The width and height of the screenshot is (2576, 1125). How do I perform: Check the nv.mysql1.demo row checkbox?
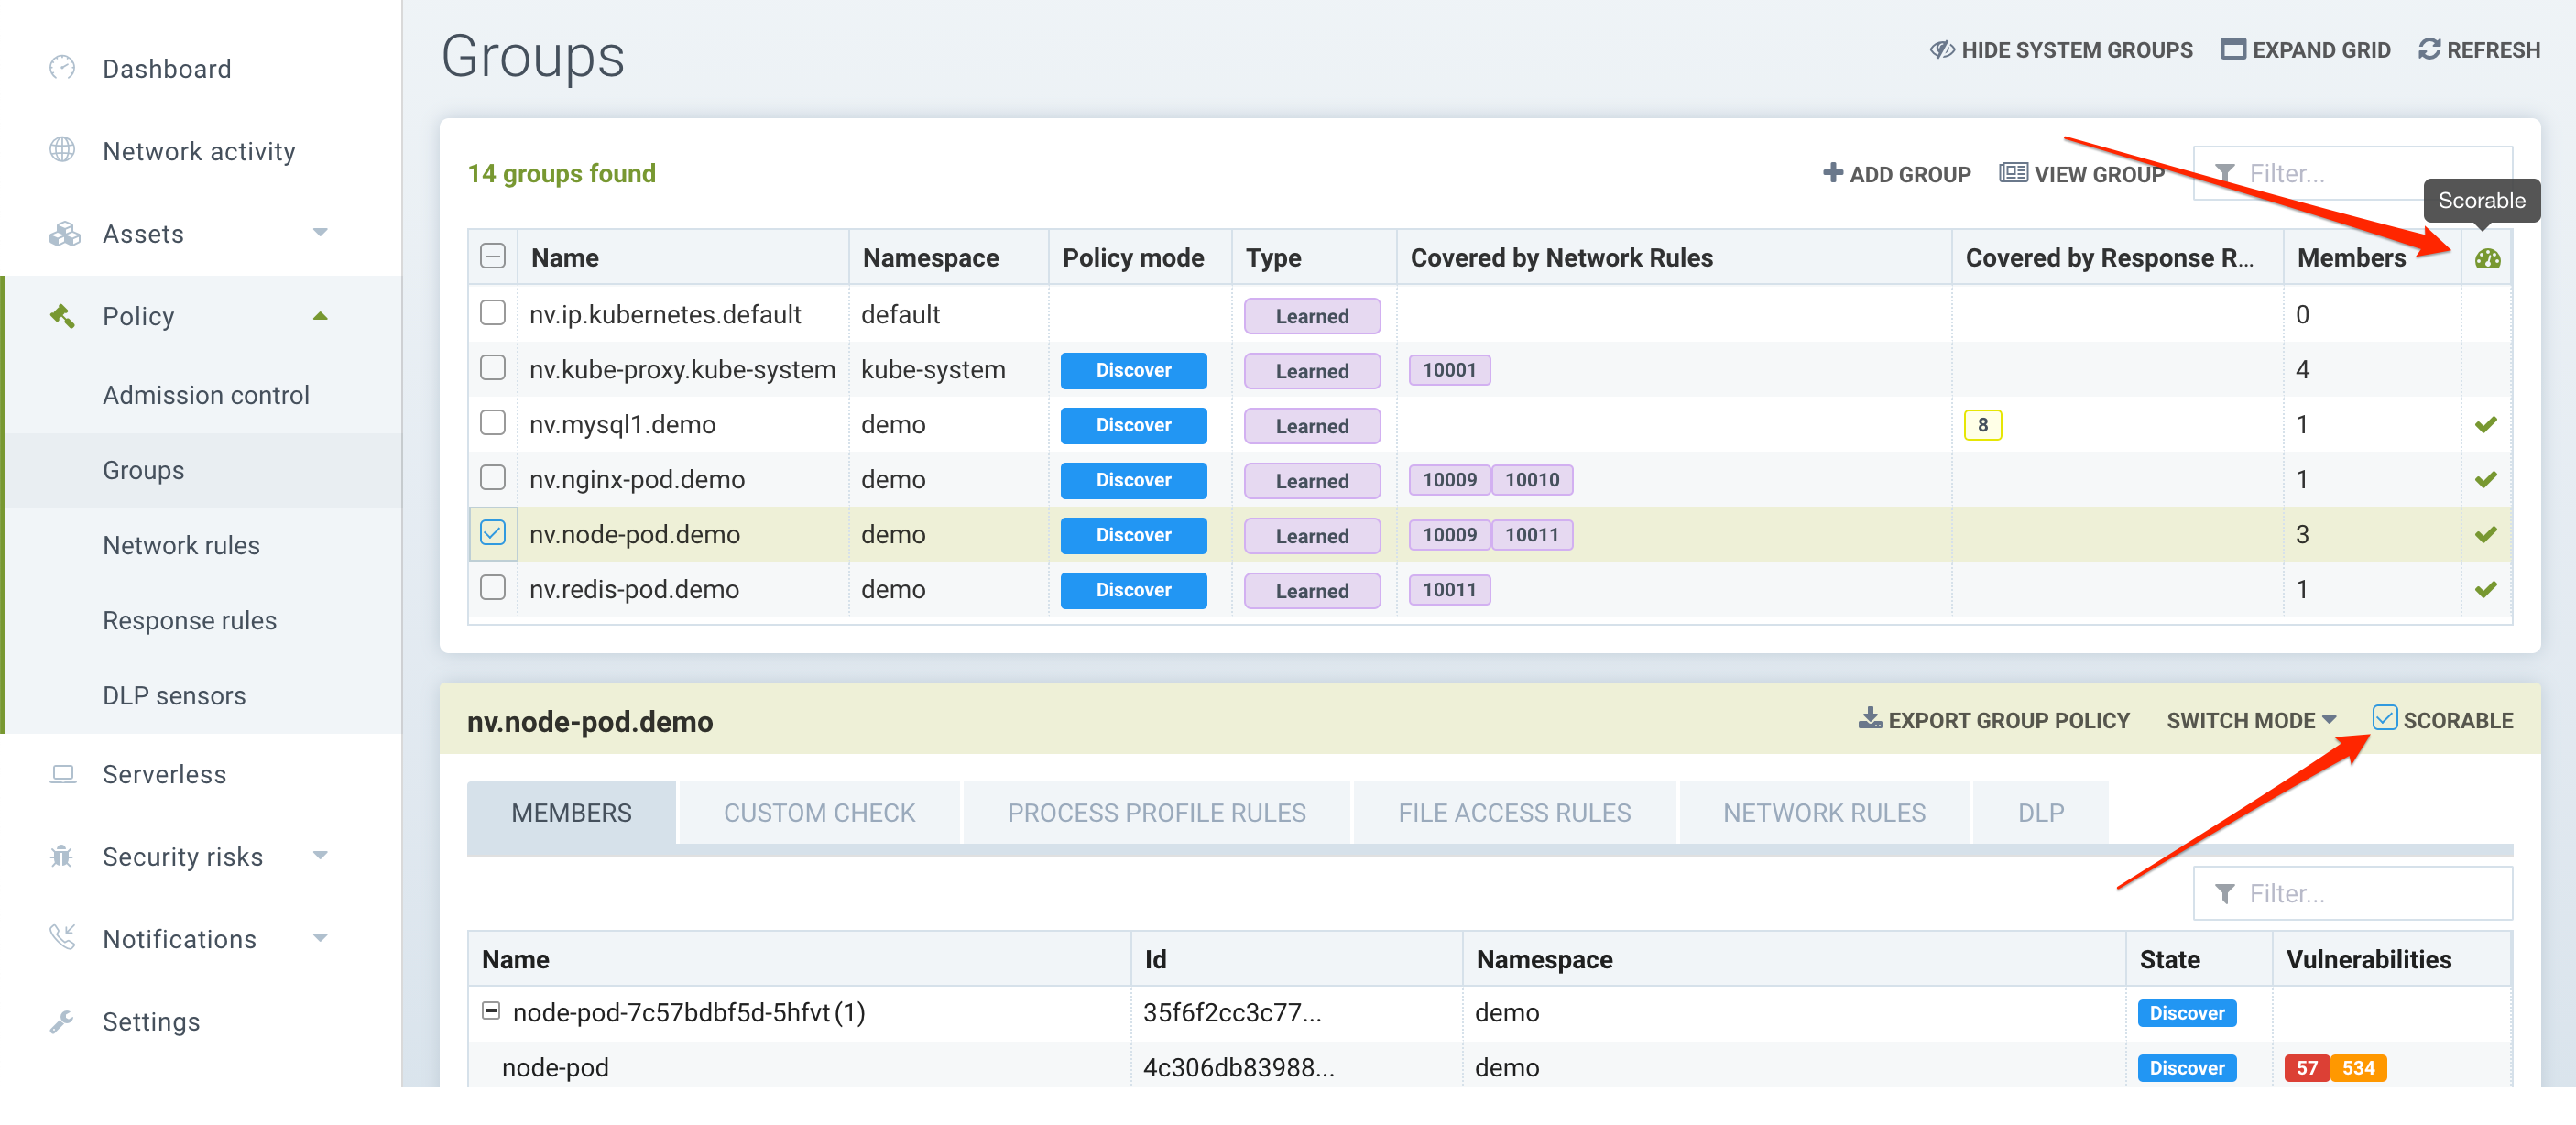click(492, 423)
